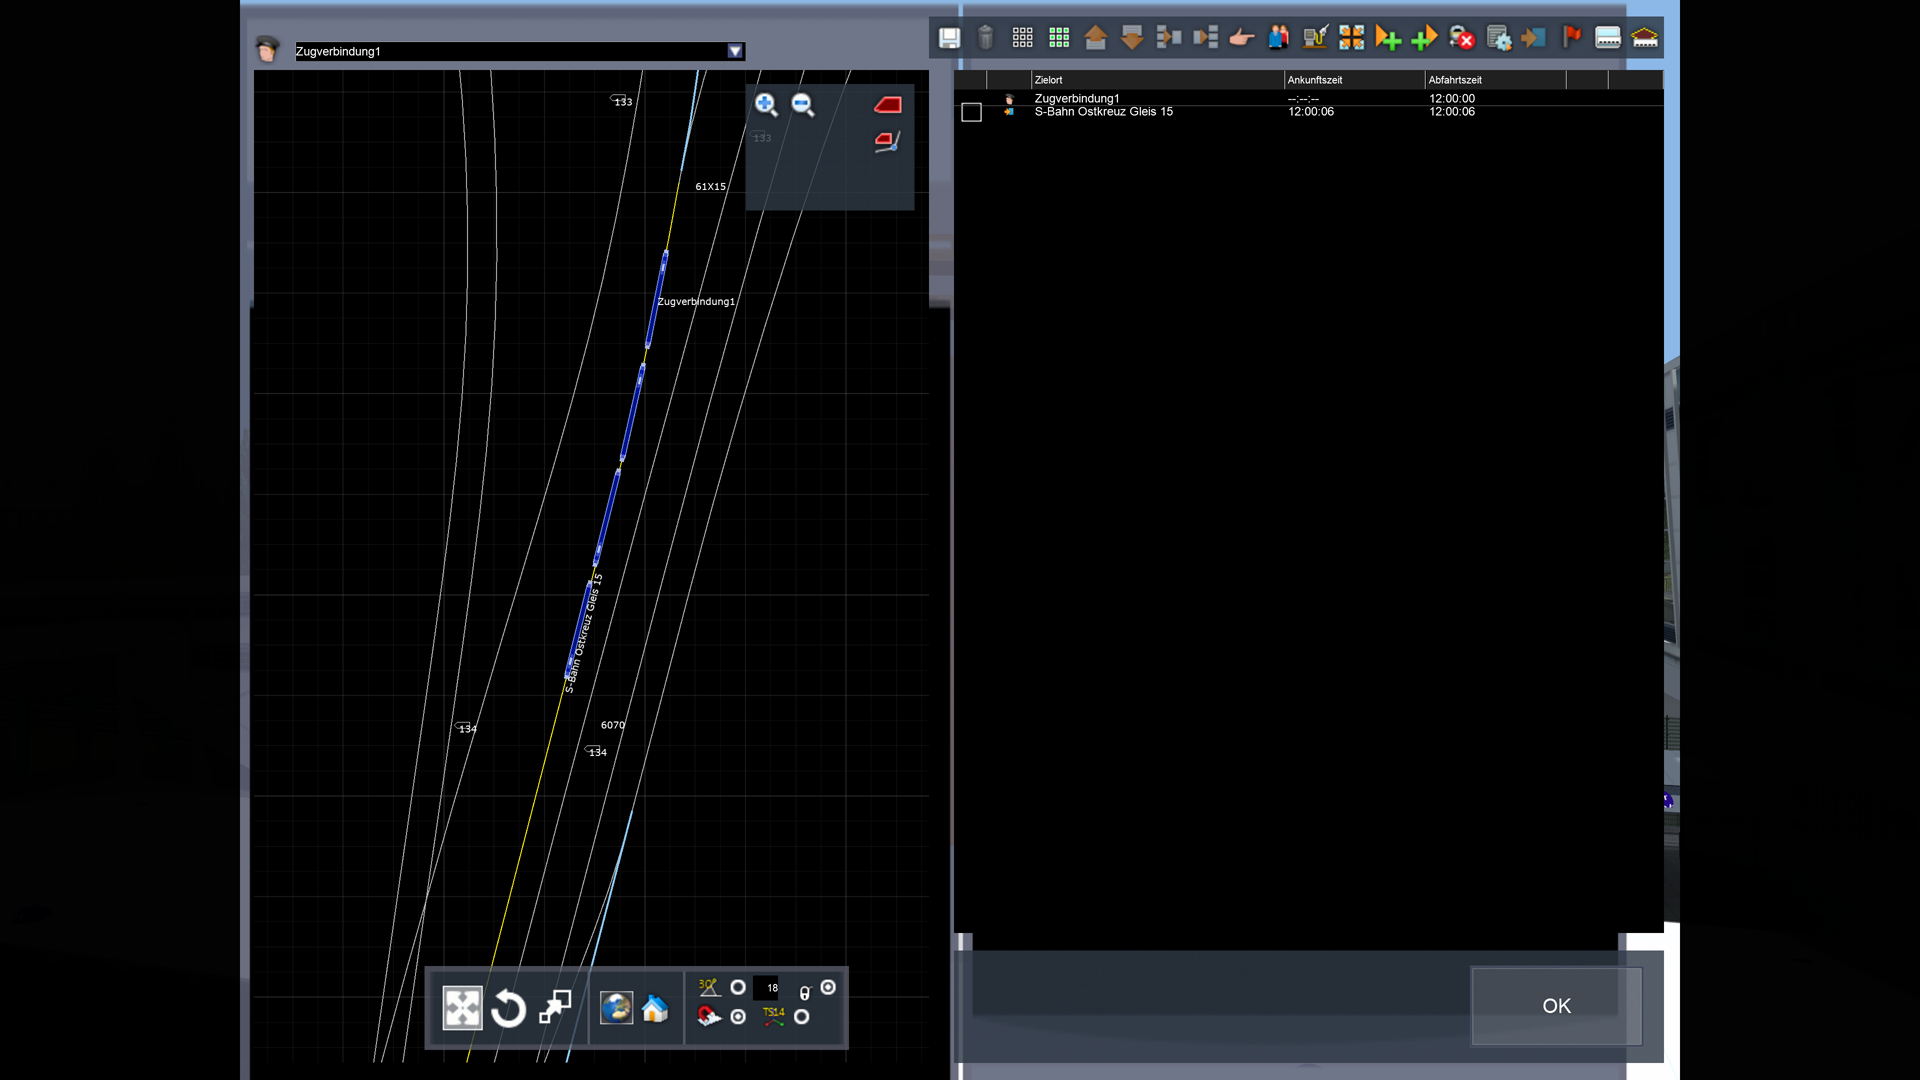Click the split-to-right arrow toolbar icon
Viewport: 1920px width, 1080px height.
tap(1168, 38)
